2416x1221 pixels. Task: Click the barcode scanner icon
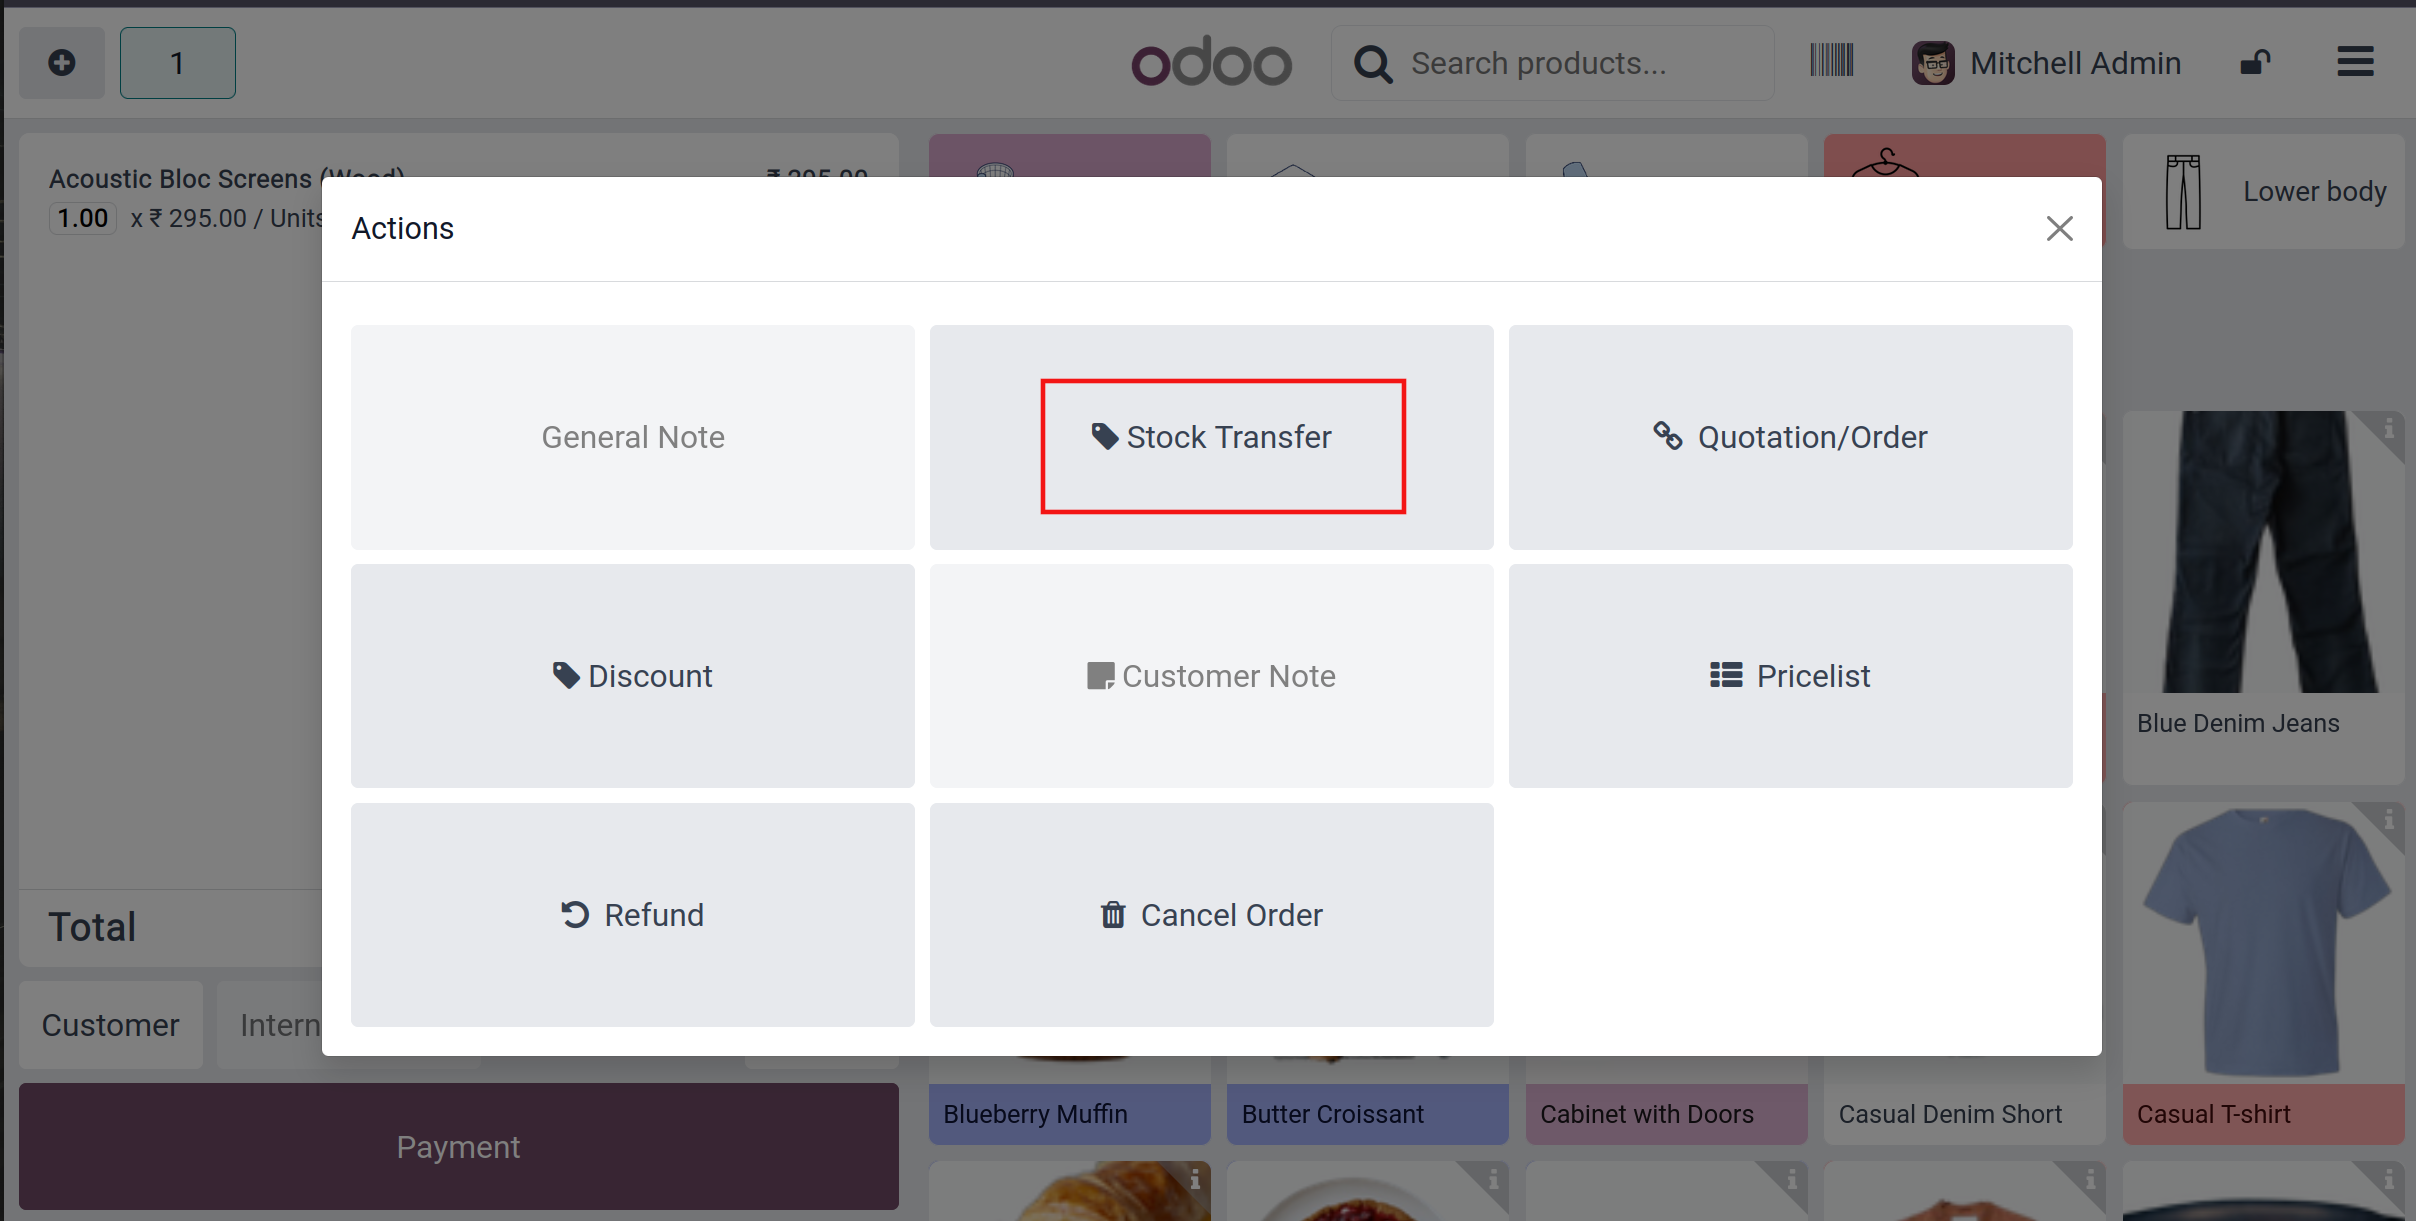click(x=1831, y=61)
